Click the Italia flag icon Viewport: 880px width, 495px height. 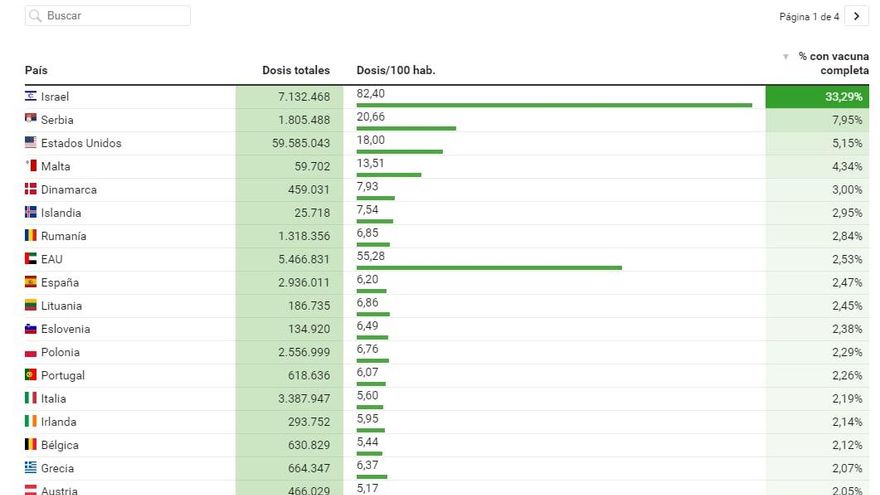31,398
